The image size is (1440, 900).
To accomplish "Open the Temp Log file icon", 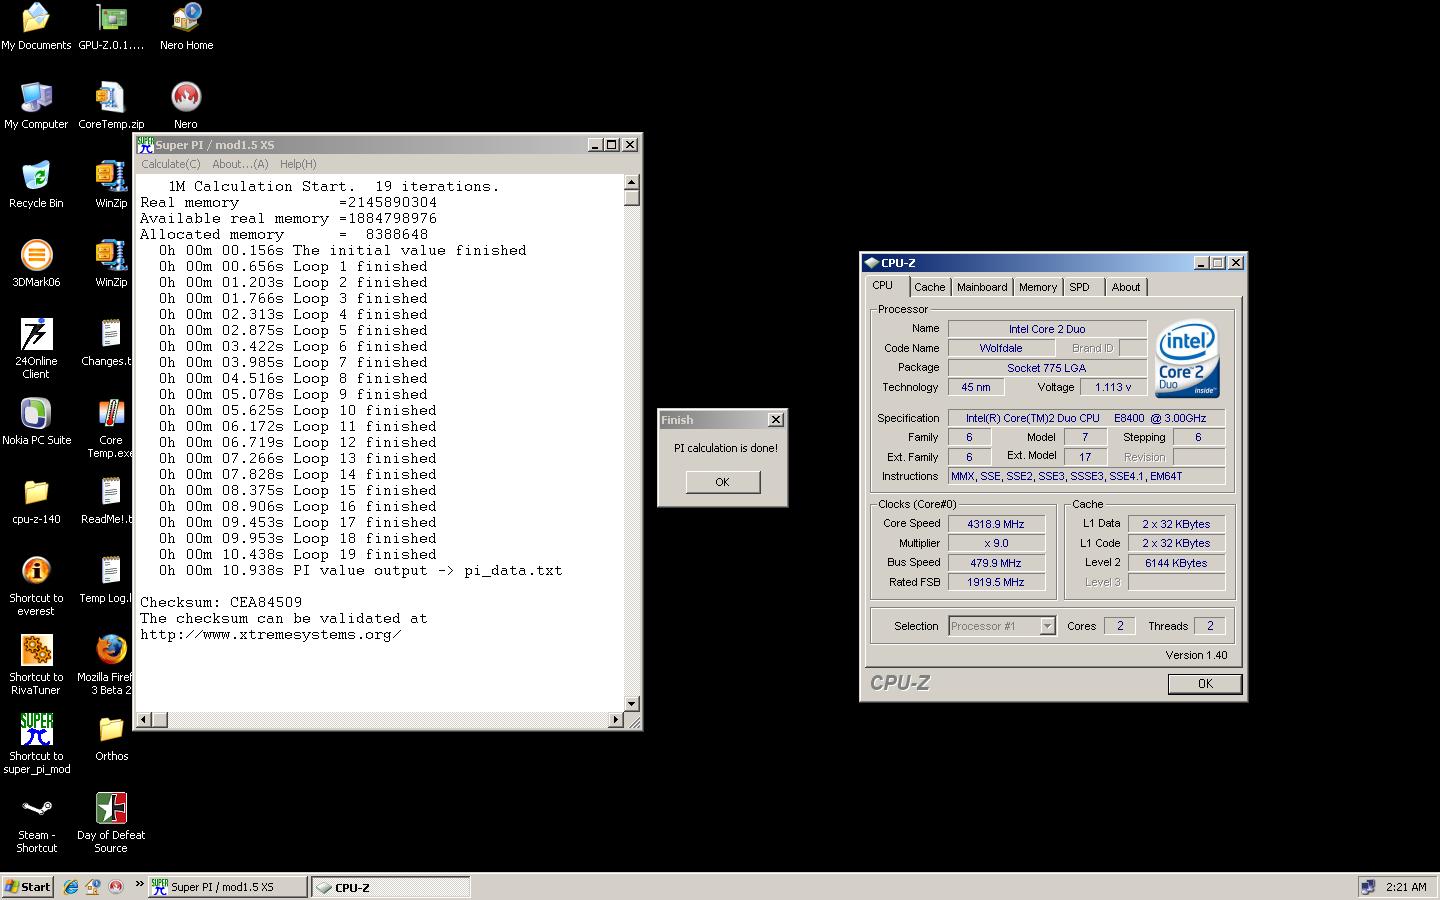I will point(106,580).
